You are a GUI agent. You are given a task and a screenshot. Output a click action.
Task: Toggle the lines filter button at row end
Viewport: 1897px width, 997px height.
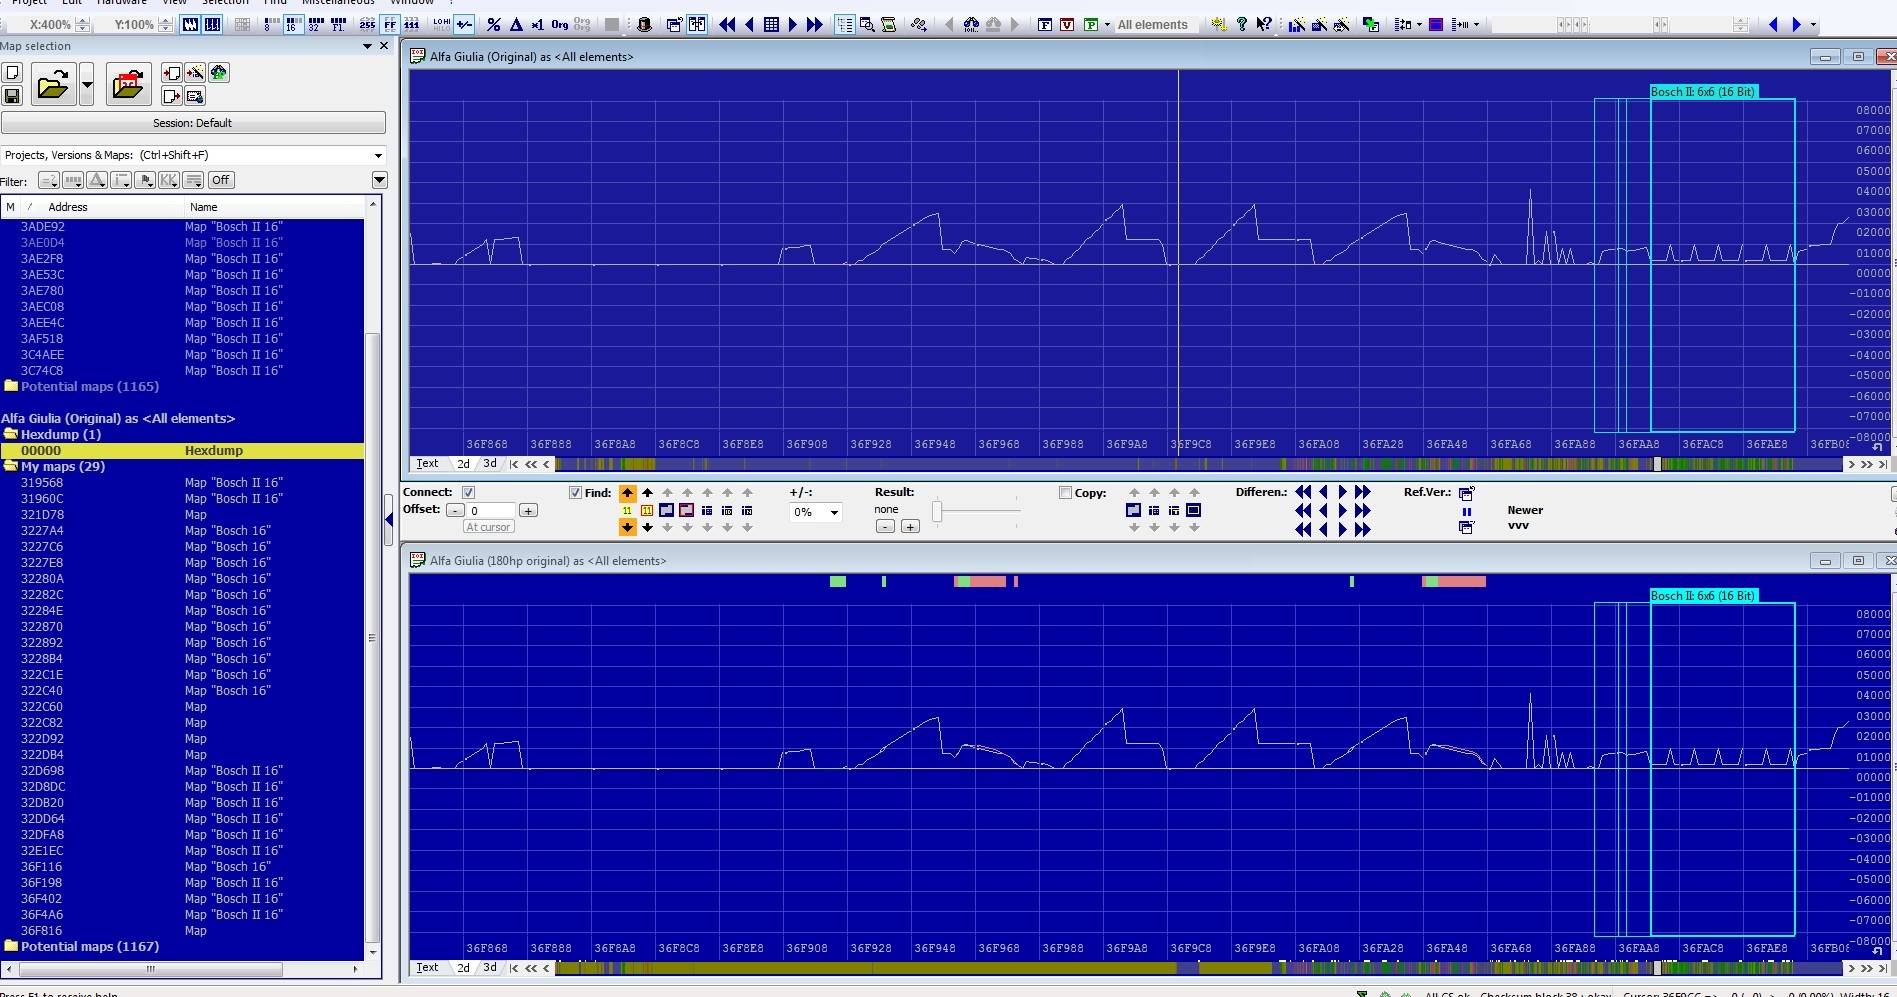pyautogui.click(x=193, y=180)
